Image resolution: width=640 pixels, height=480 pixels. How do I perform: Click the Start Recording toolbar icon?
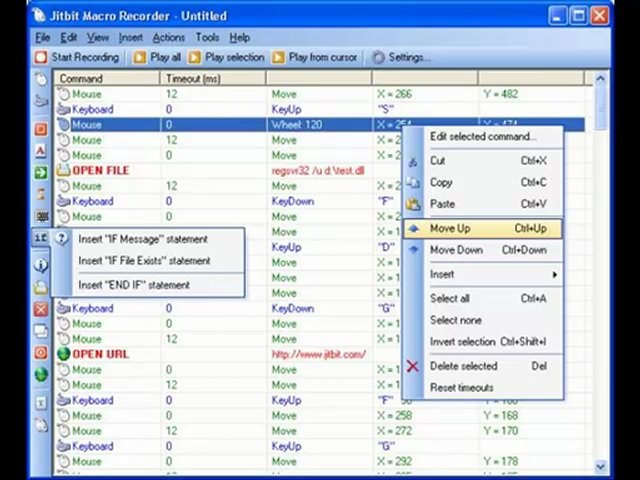(x=41, y=57)
